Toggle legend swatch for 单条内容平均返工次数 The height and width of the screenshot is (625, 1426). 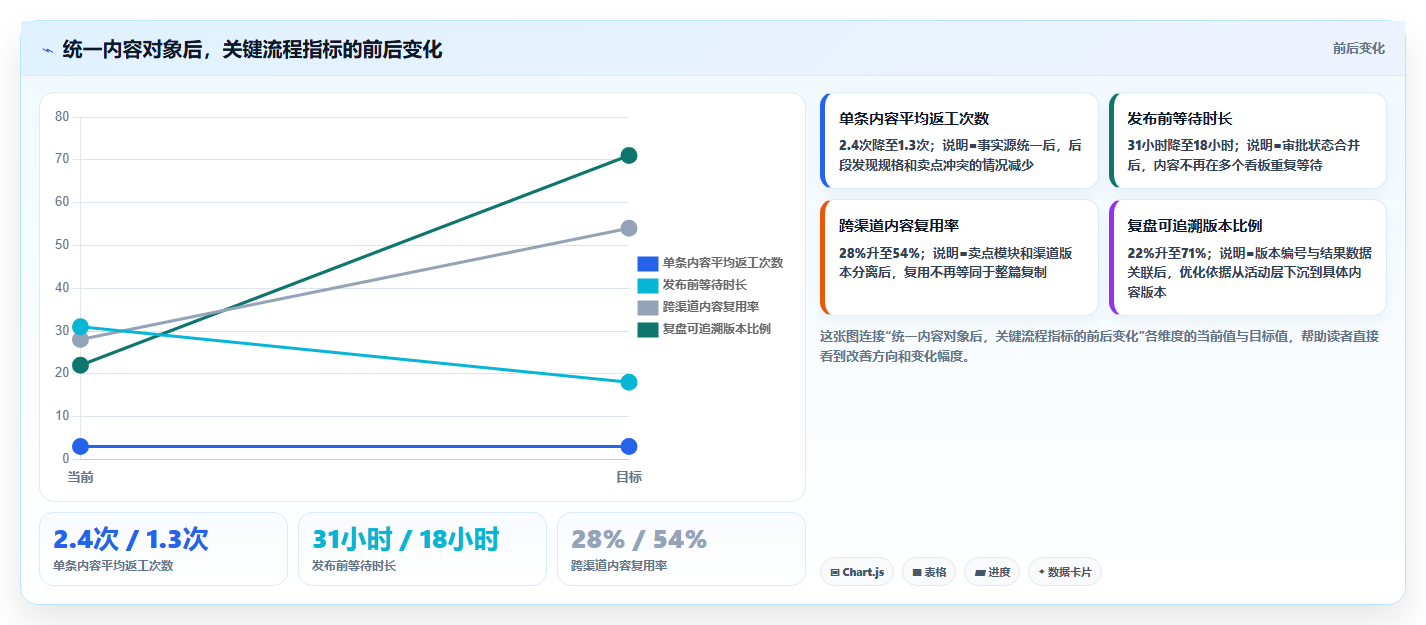coord(647,263)
